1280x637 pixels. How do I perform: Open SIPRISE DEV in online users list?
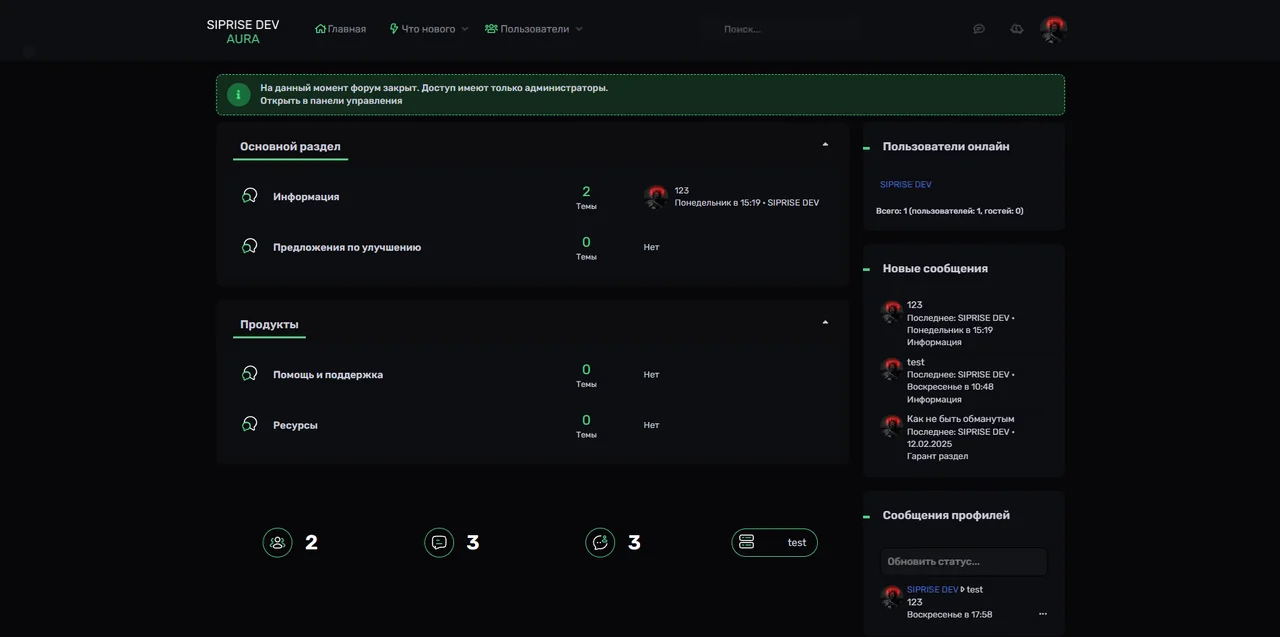click(905, 185)
